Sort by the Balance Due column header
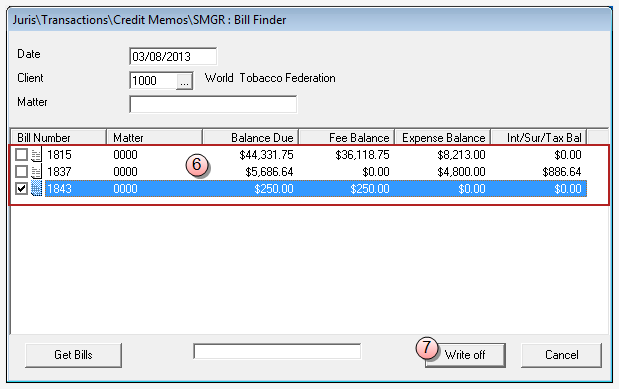Screen dimensions: 619x389 click(250, 137)
